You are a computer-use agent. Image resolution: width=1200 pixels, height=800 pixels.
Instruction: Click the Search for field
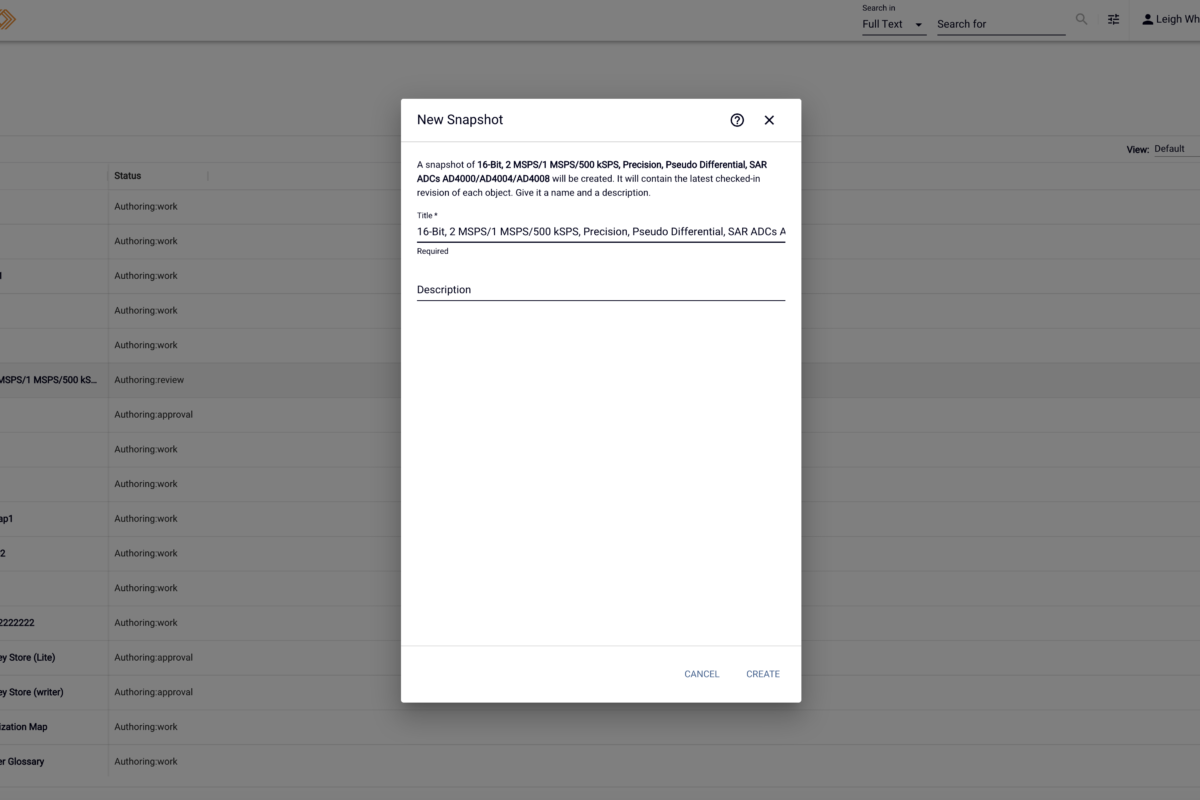coord(1001,24)
